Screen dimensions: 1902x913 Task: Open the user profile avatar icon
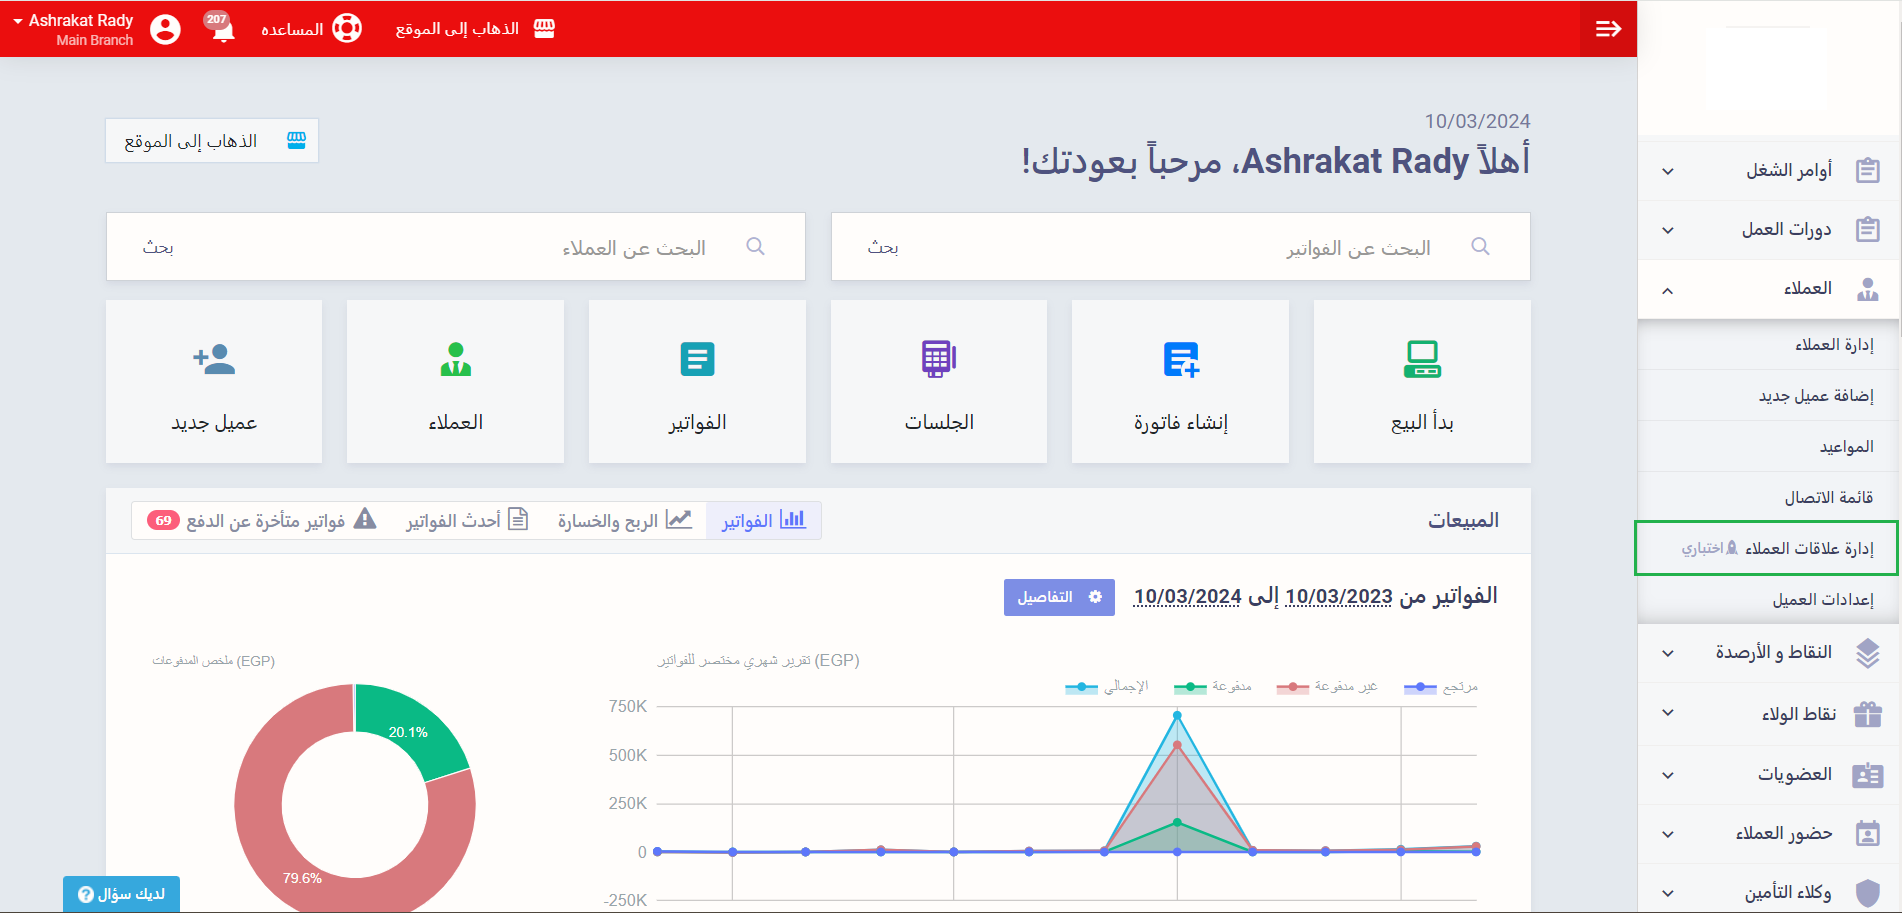pyautogui.click(x=165, y=29)
